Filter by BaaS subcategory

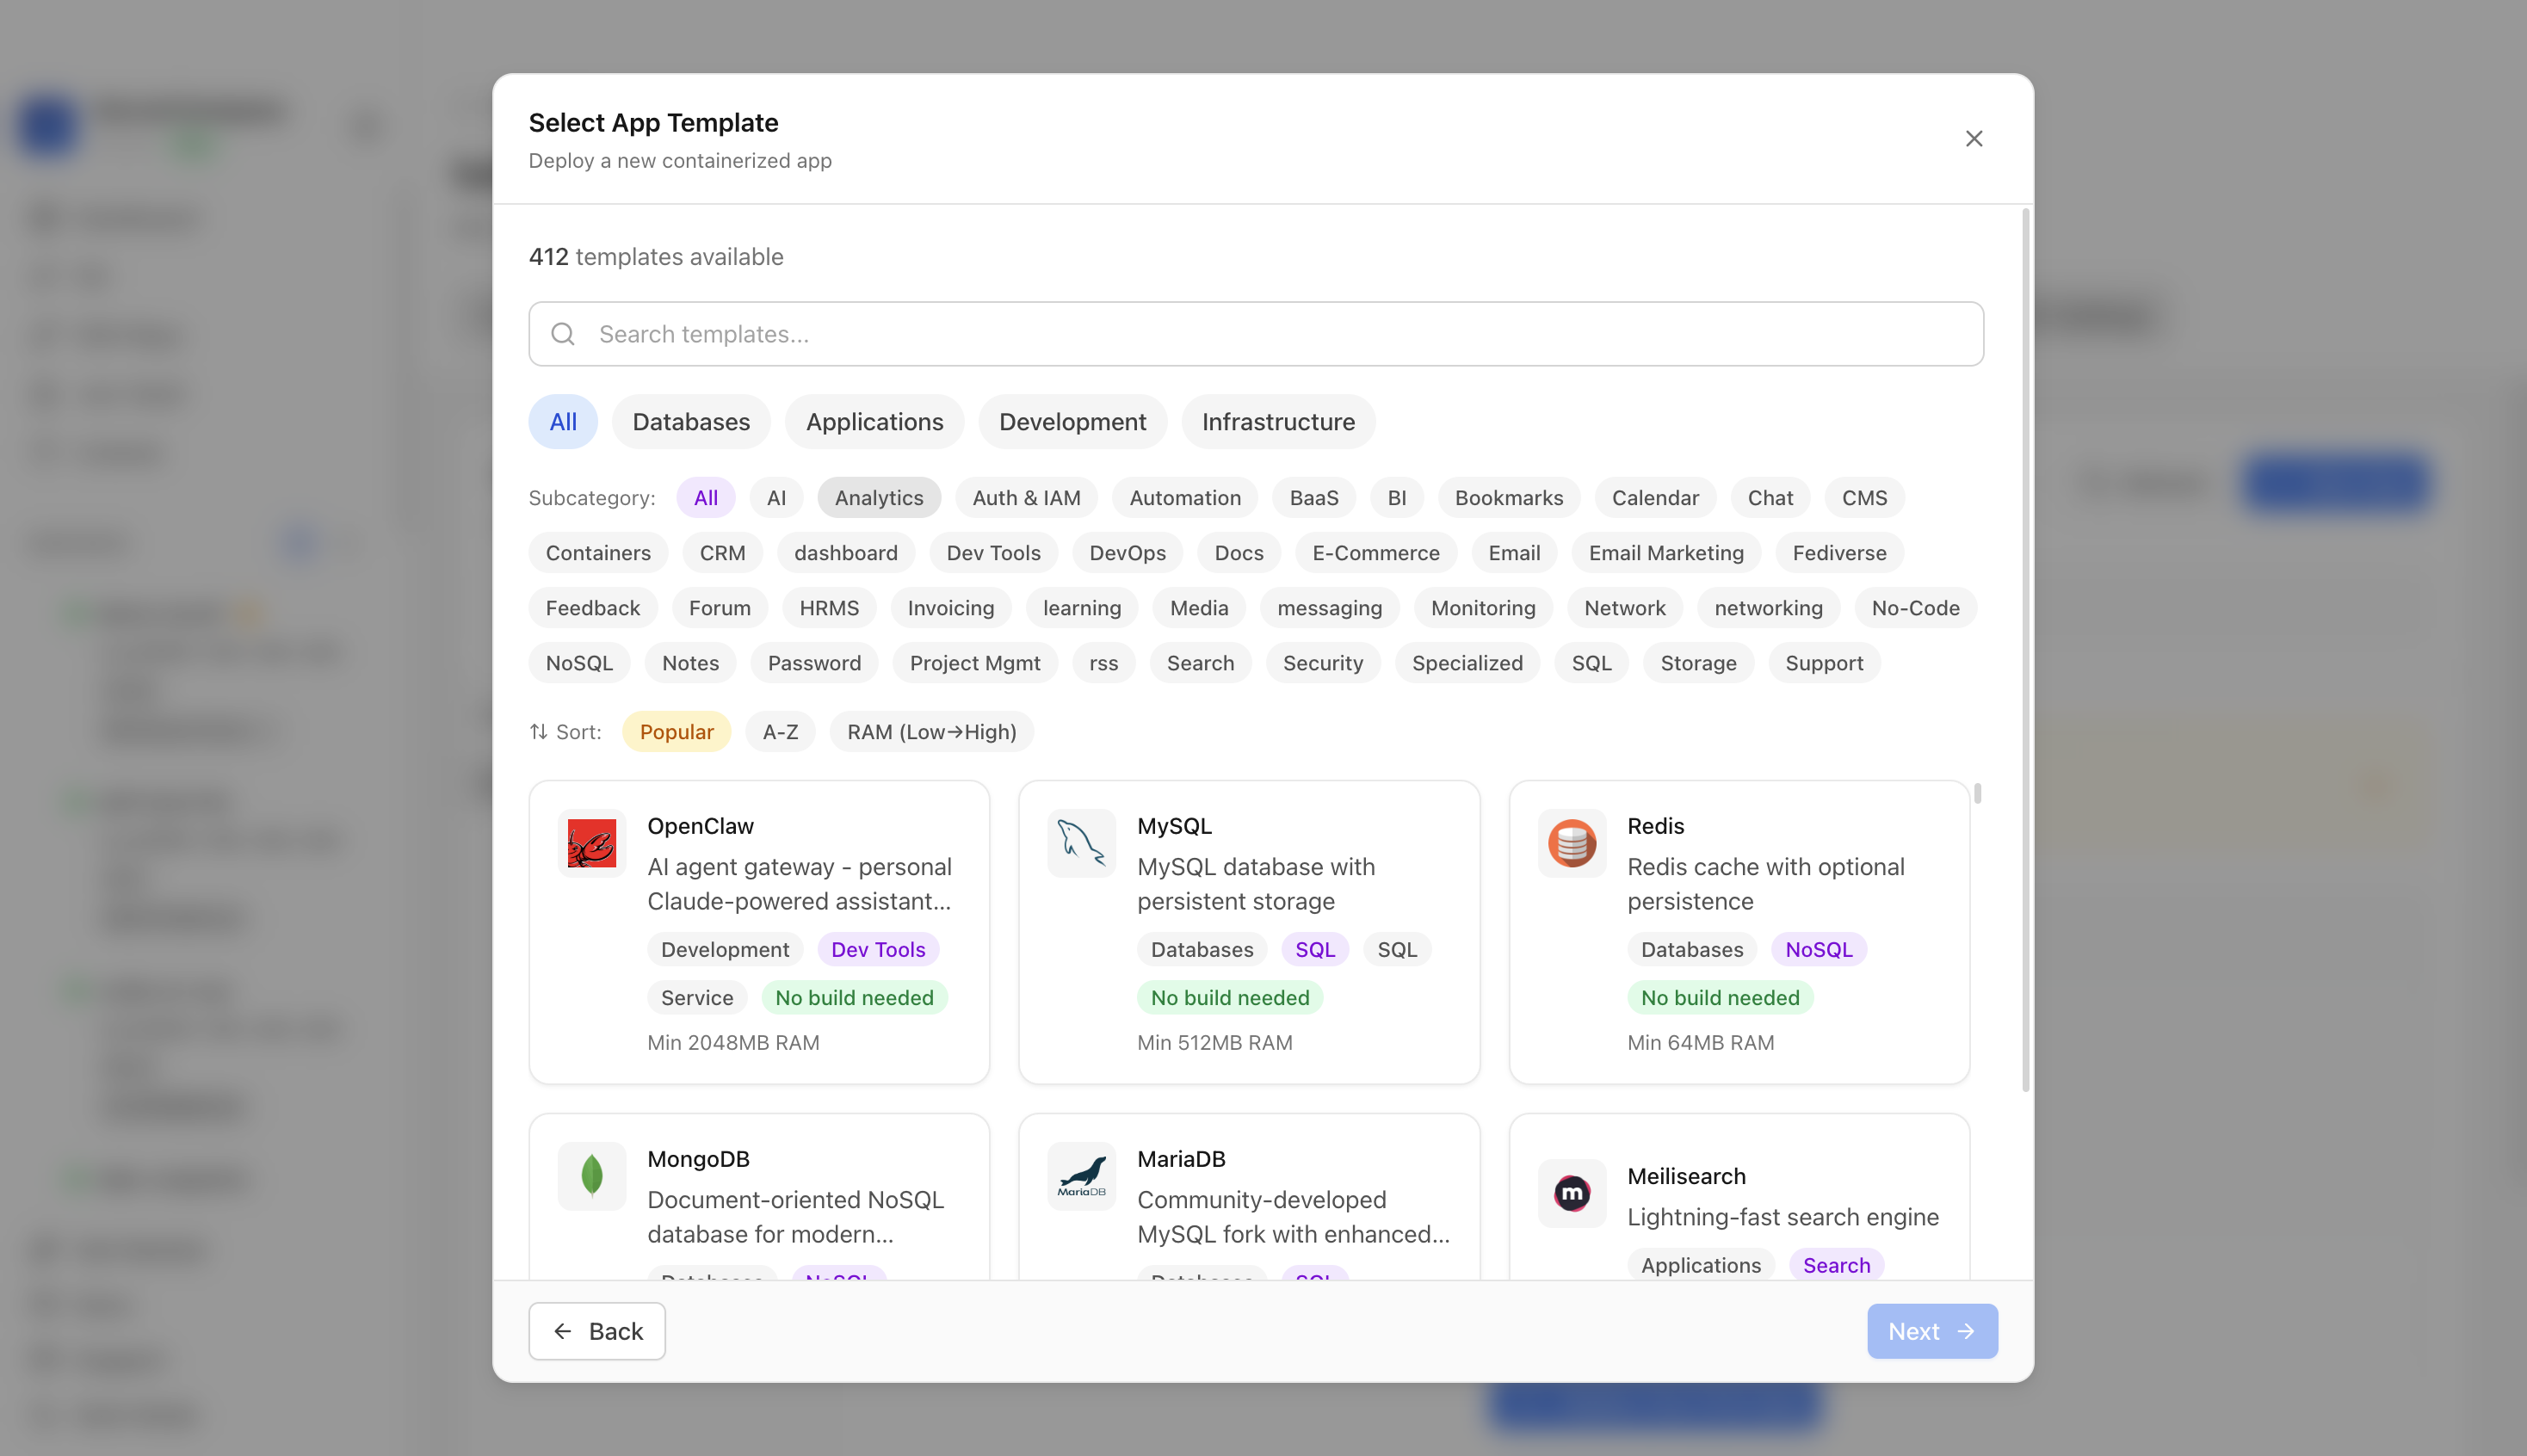coord(1314,498)
